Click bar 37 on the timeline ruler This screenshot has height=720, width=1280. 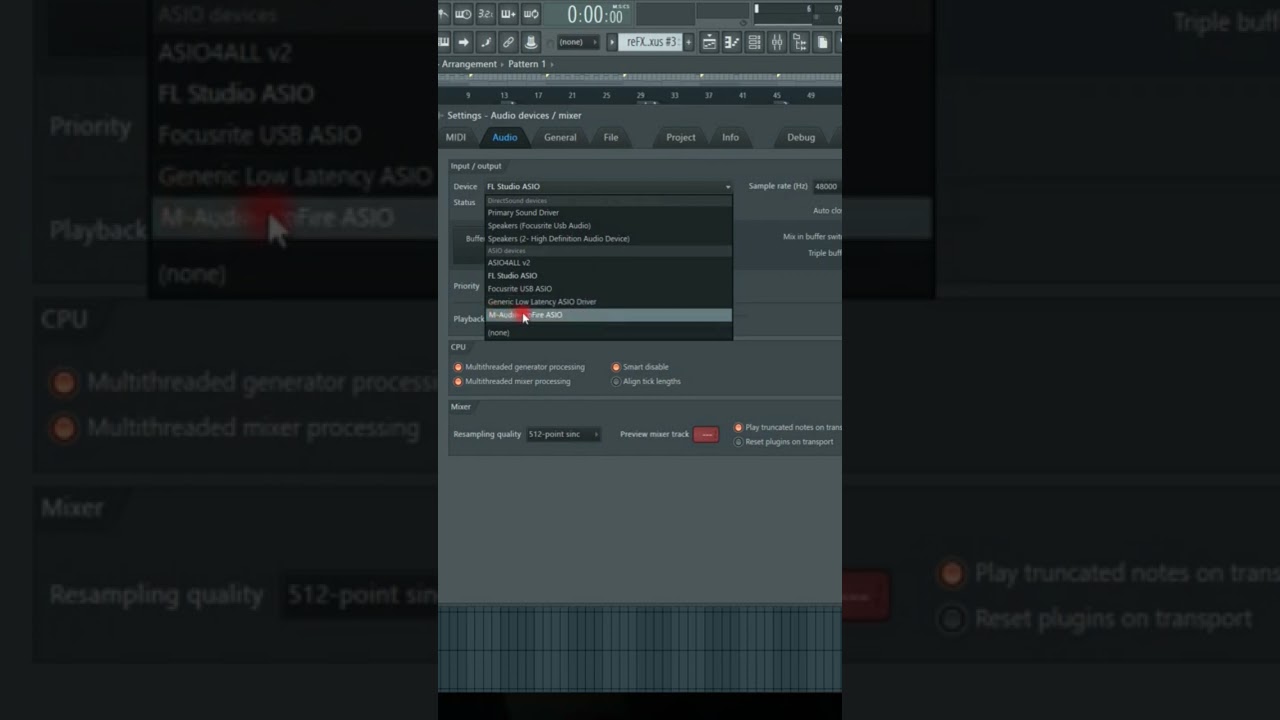708,96
